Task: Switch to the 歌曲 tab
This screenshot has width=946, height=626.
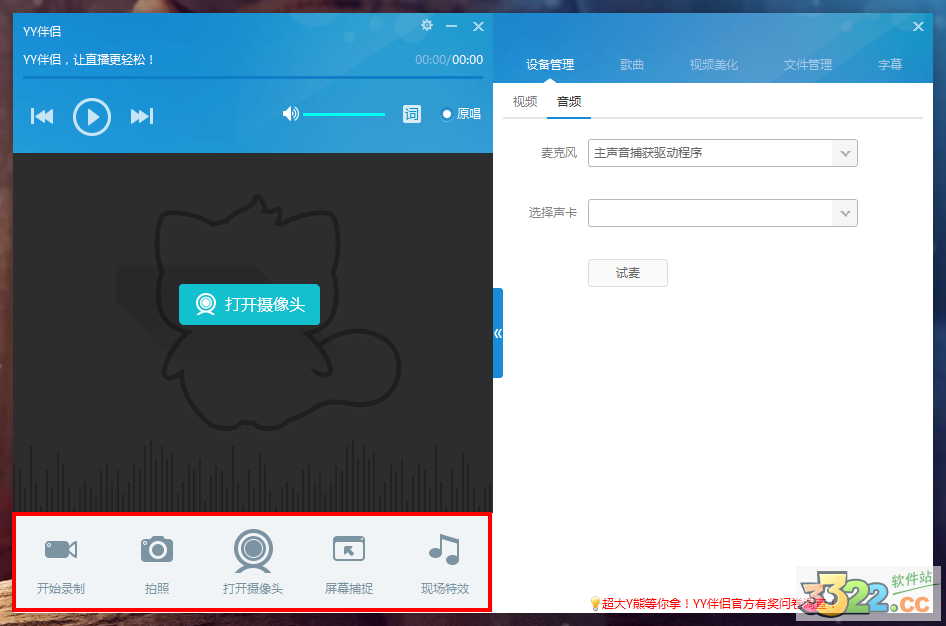Action: 632,65
